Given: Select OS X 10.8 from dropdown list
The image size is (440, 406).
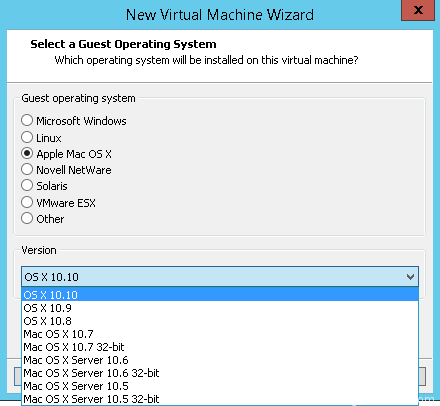Looking at the screenshot, I should point(220,321).
